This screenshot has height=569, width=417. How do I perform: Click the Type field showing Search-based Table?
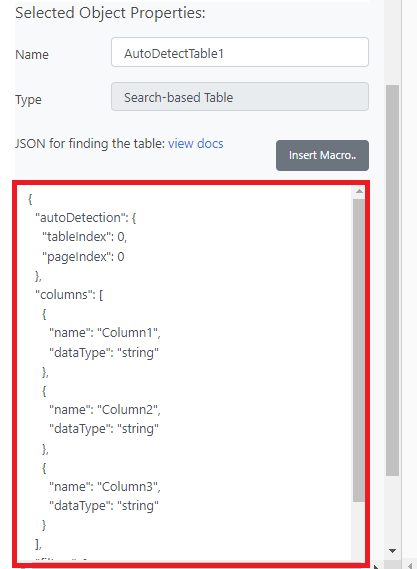pos(240,97)
